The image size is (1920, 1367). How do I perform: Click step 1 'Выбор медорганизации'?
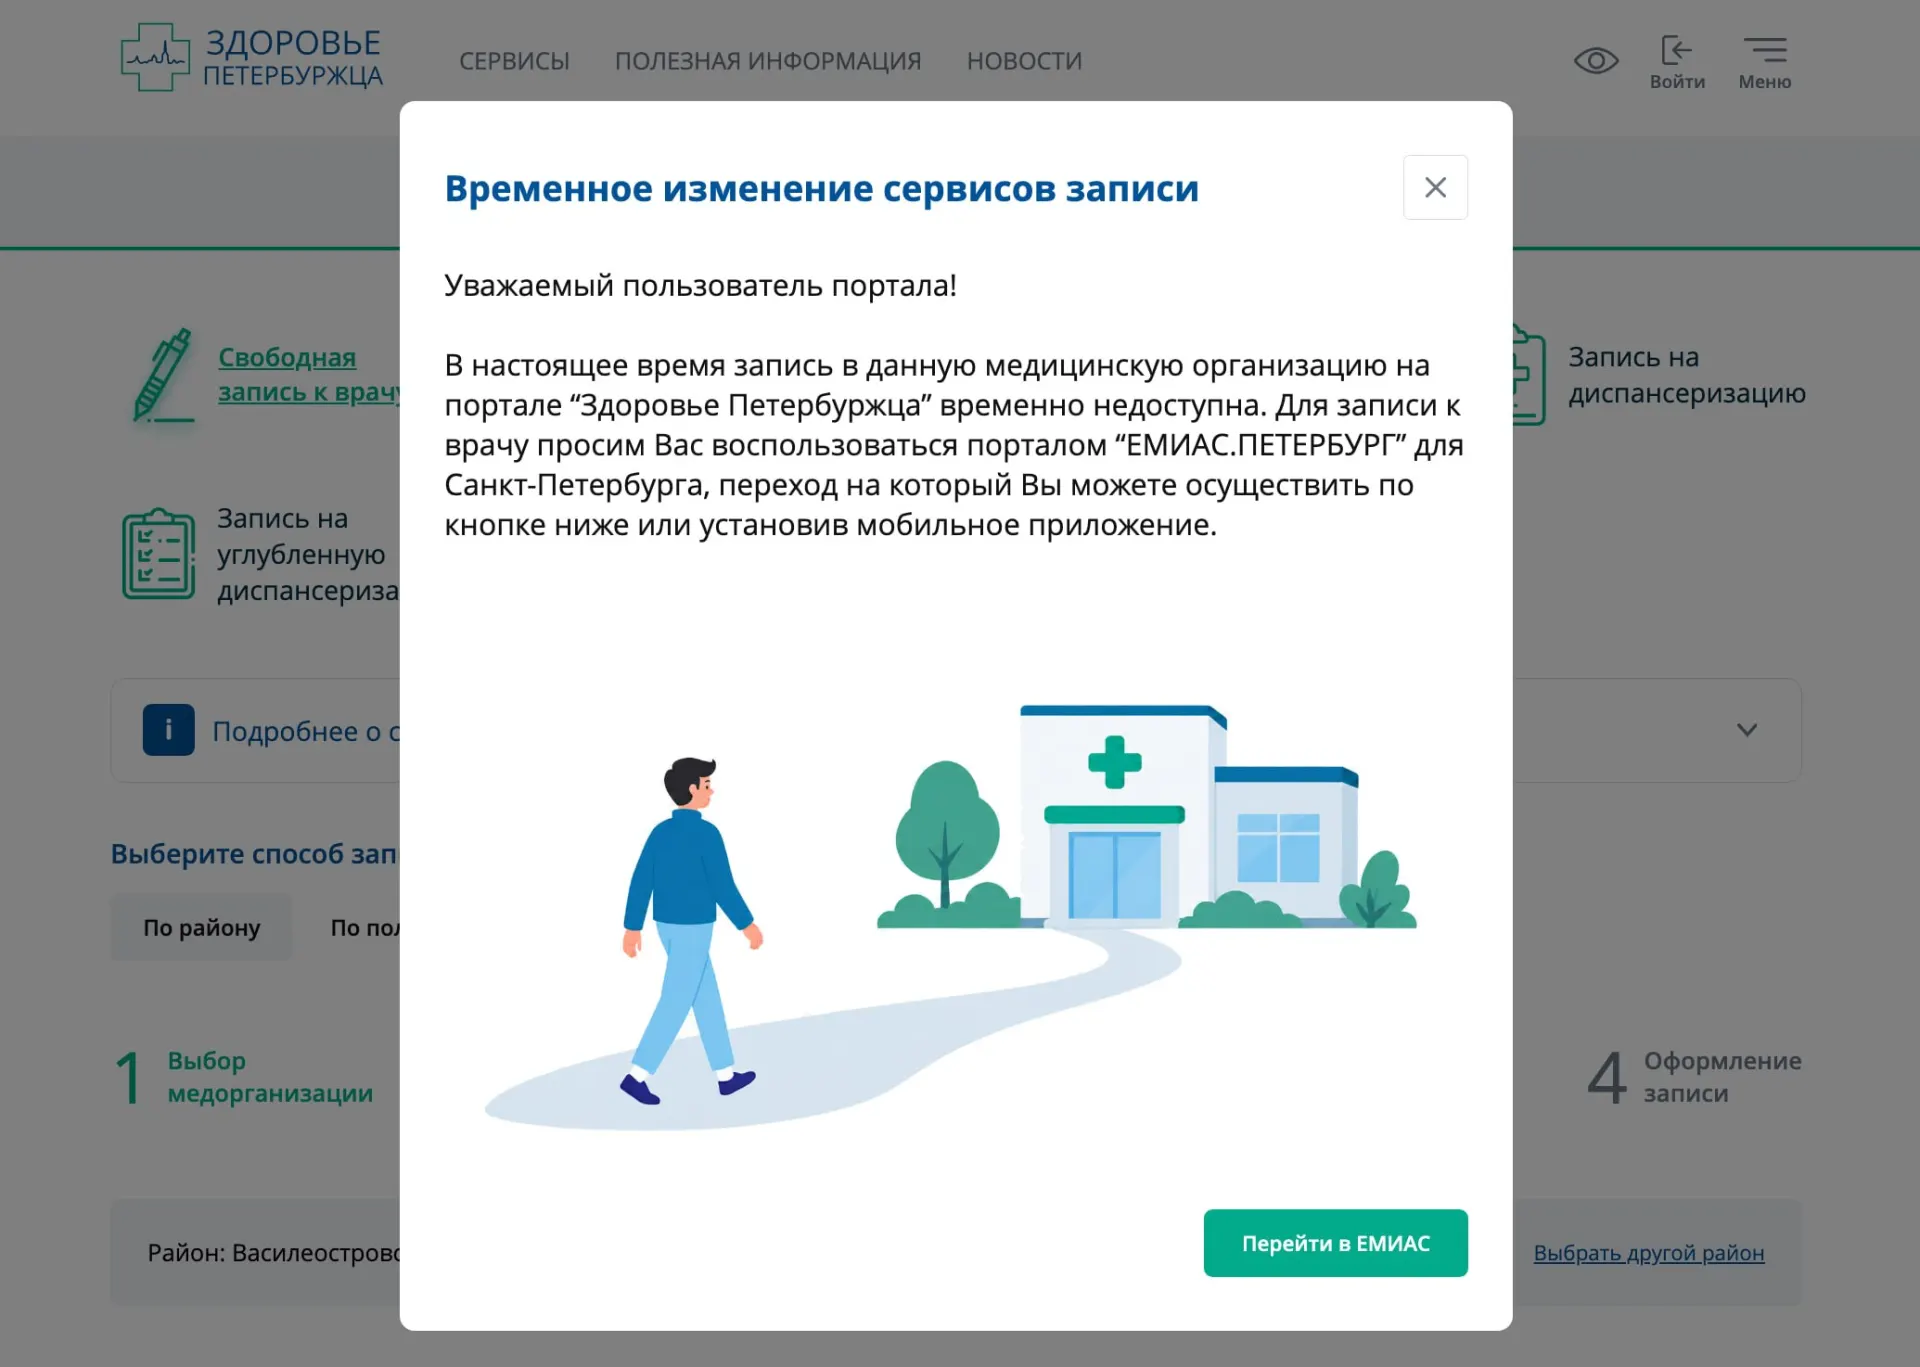(x=244, y=1077)
